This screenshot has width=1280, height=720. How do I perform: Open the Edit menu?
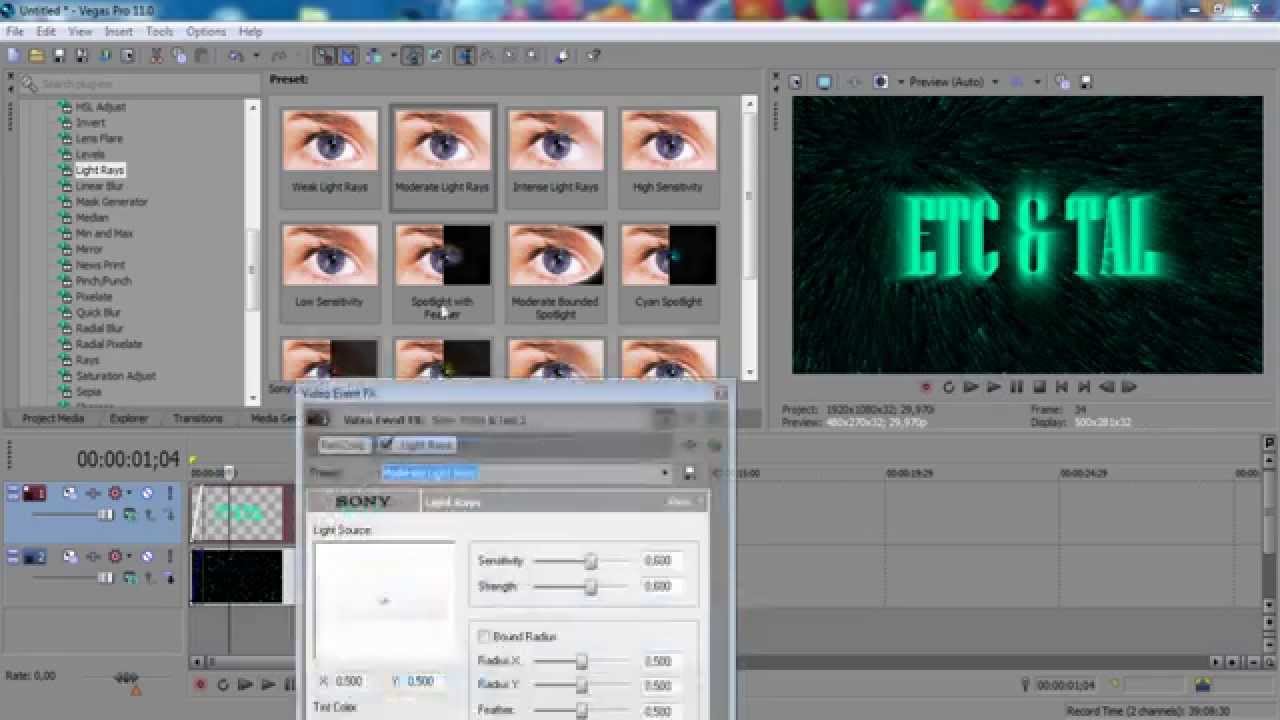(x=46, y=32)
